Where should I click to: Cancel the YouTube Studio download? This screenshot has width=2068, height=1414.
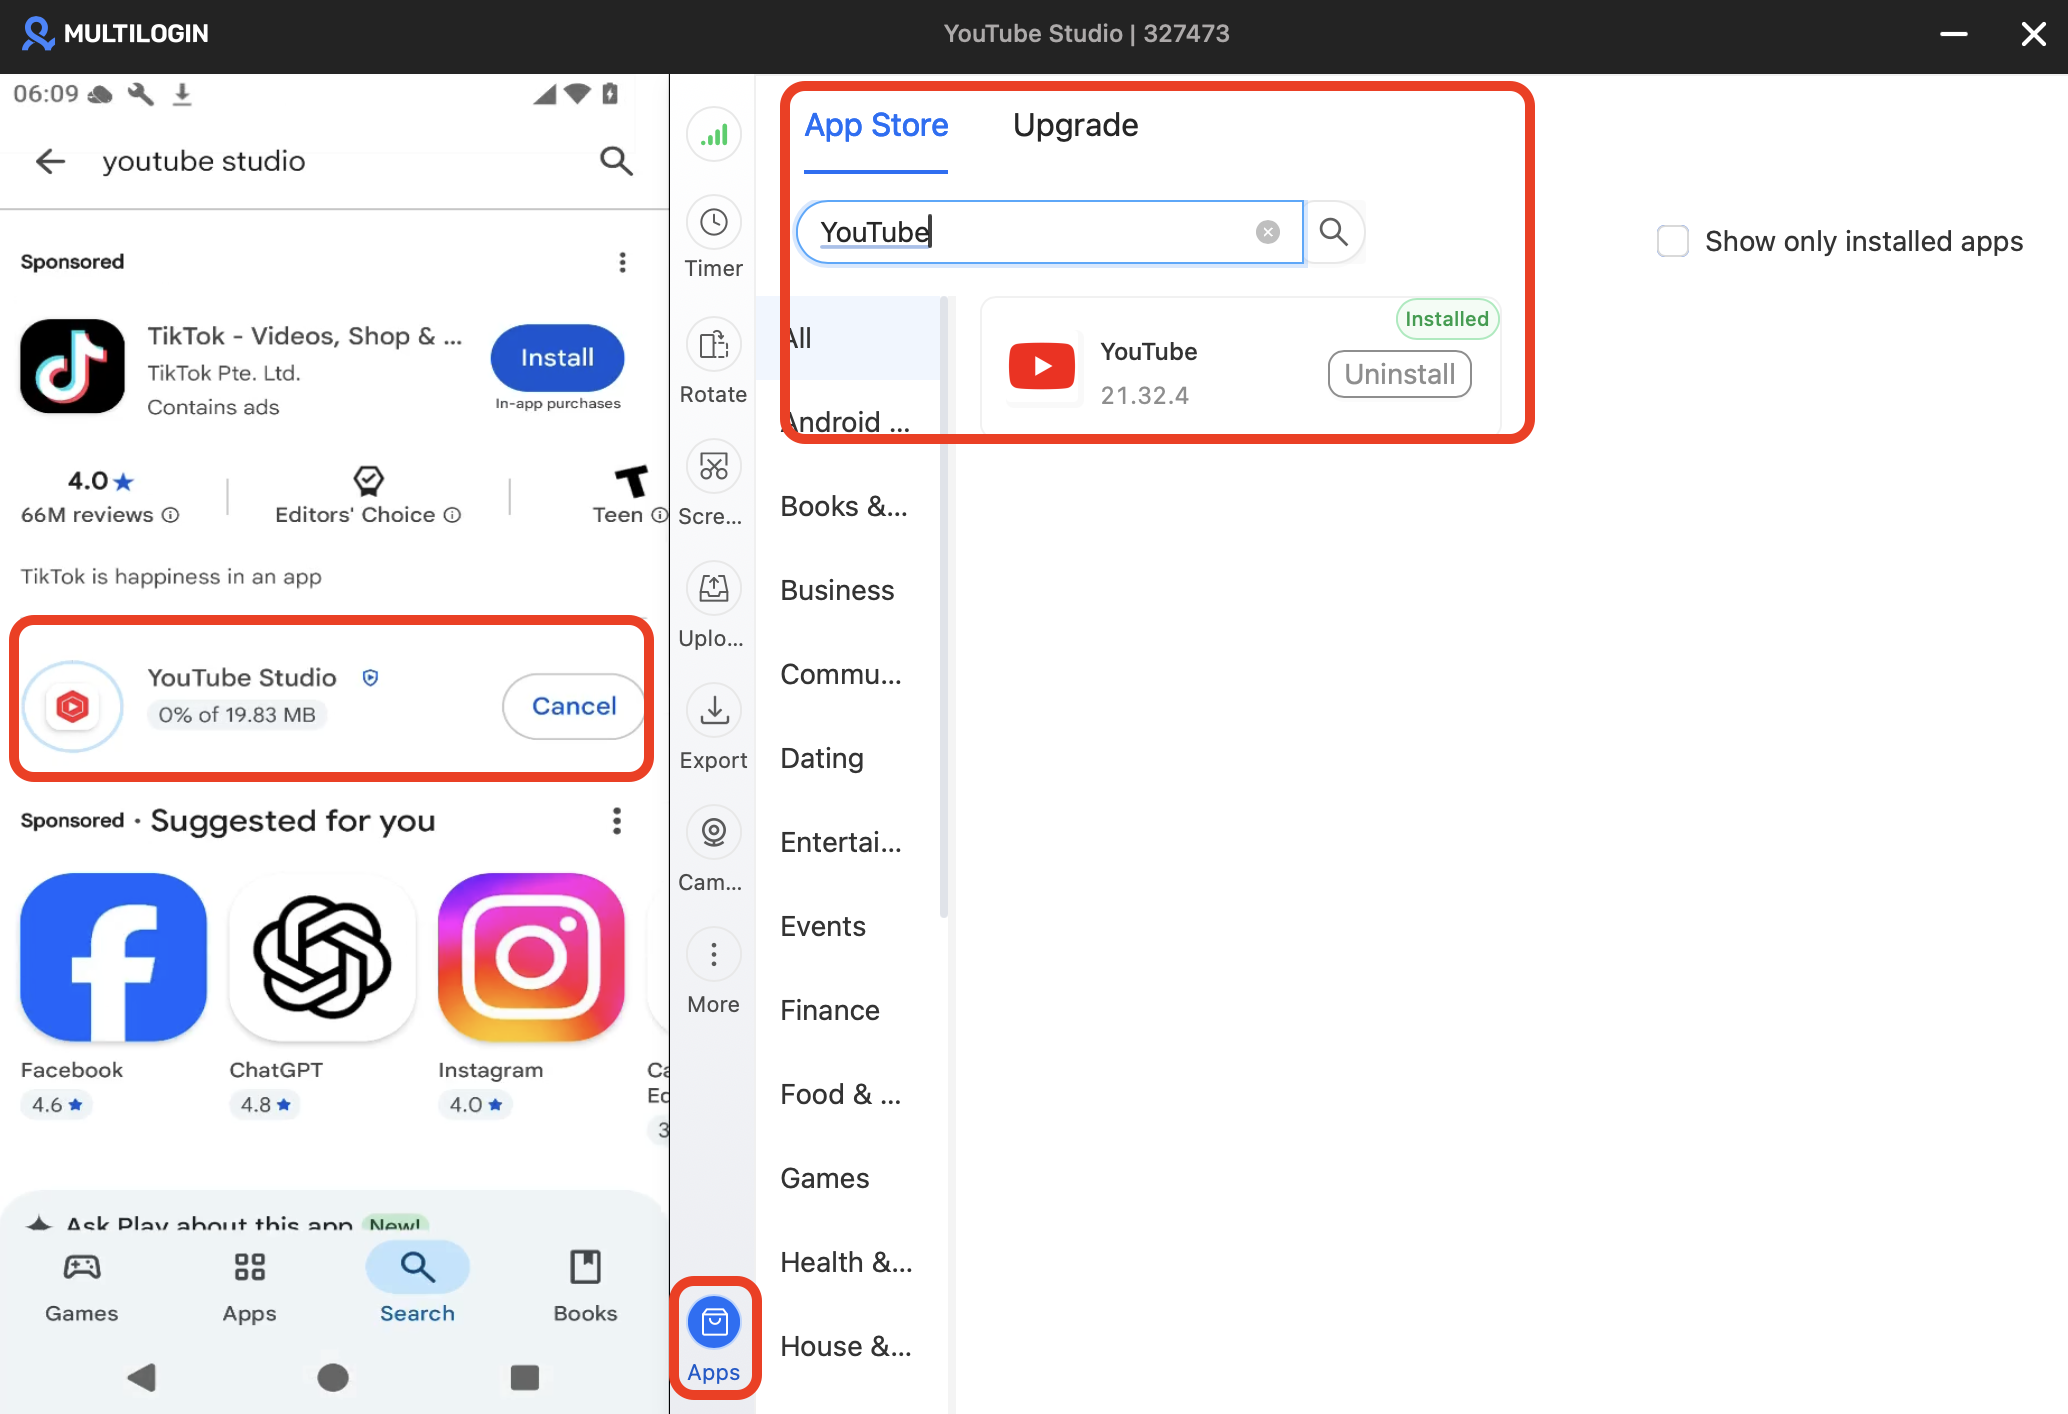pos(574,706)
